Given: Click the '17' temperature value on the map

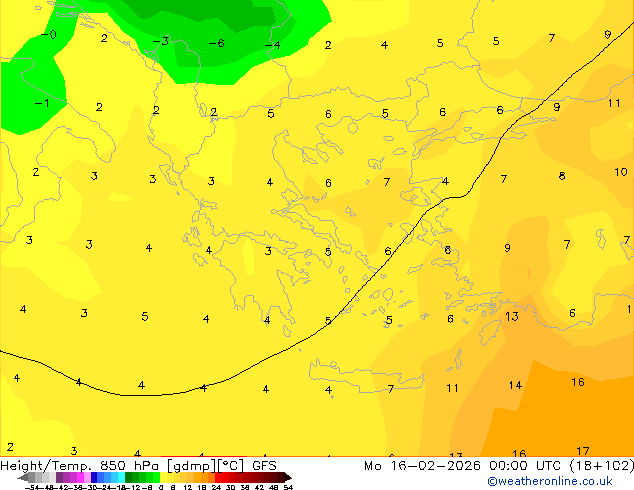Looking at the screenshot, I should click(x=583, y=451).
